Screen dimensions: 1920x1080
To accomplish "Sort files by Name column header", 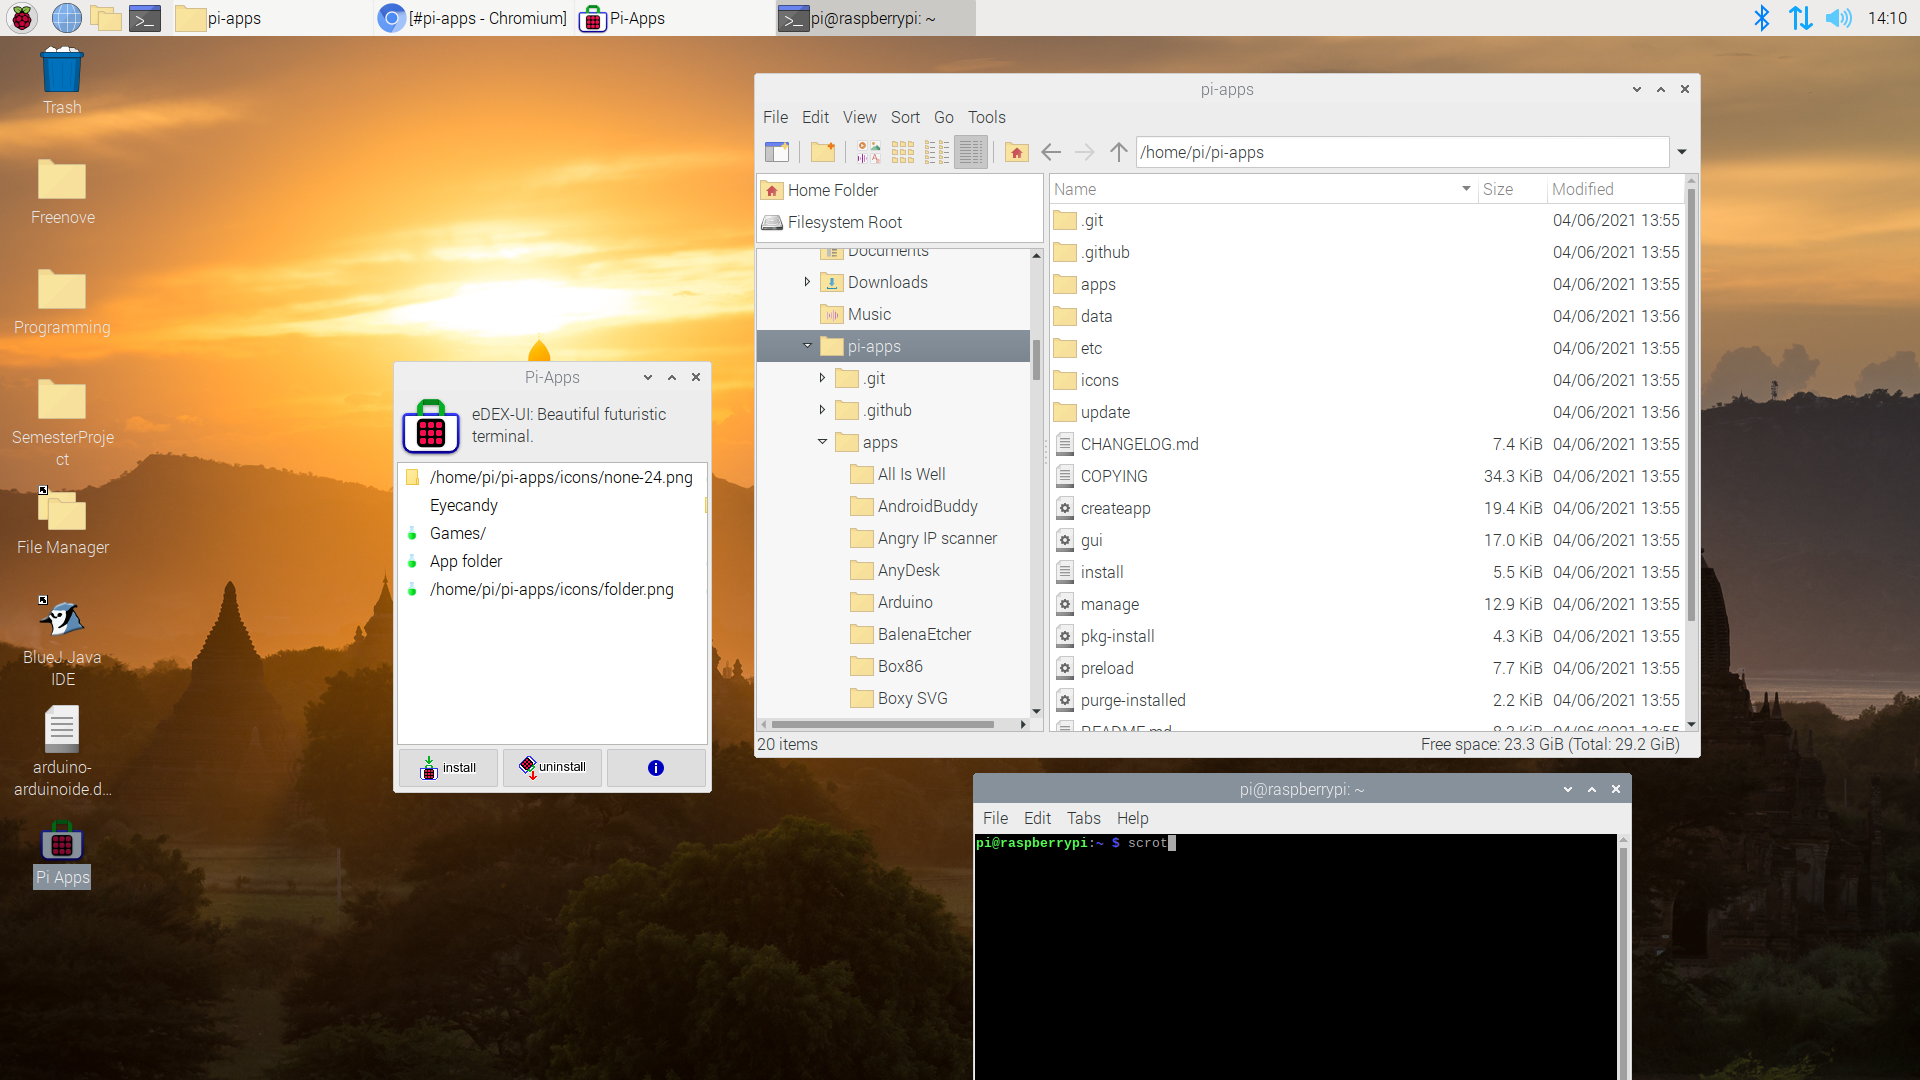I will tap(1262, 189).
